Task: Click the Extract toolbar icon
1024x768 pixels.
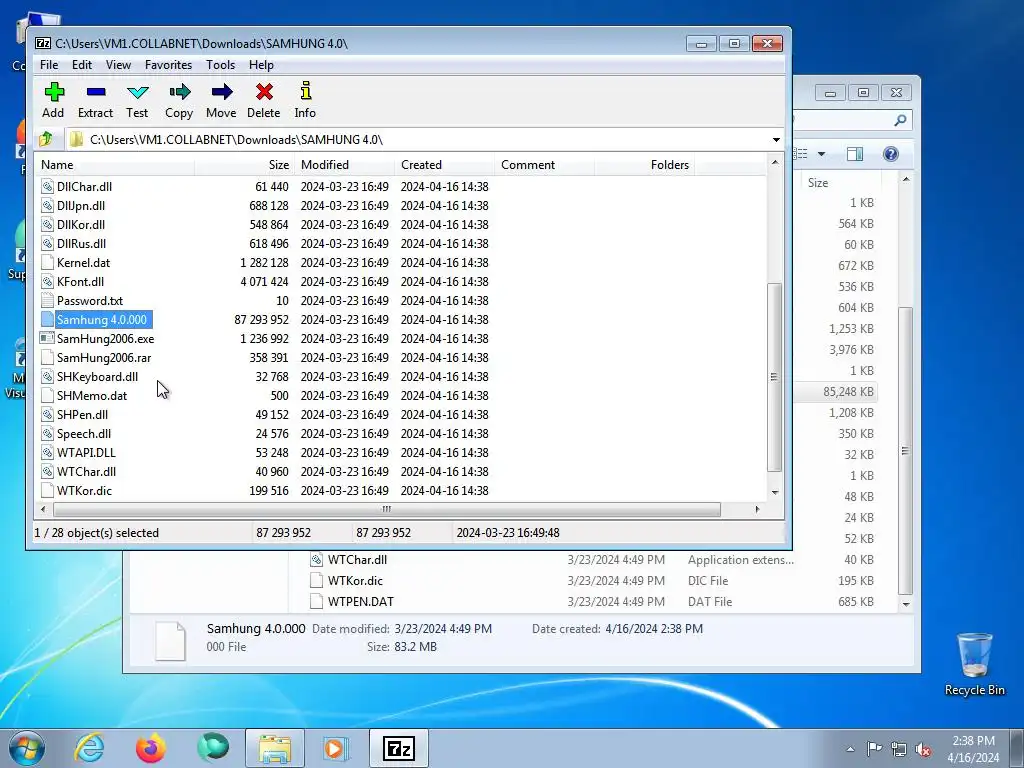Action: tap(96, 92)
